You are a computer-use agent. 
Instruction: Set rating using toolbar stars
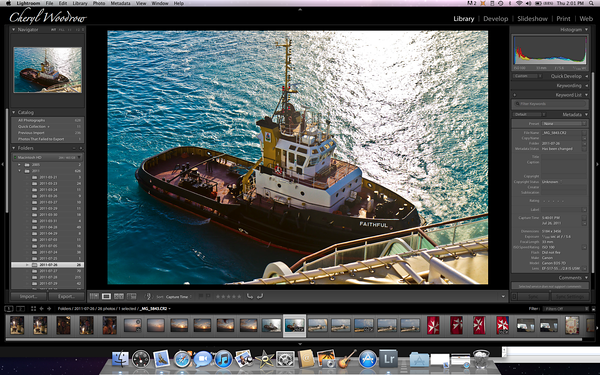tap(228, 296)
